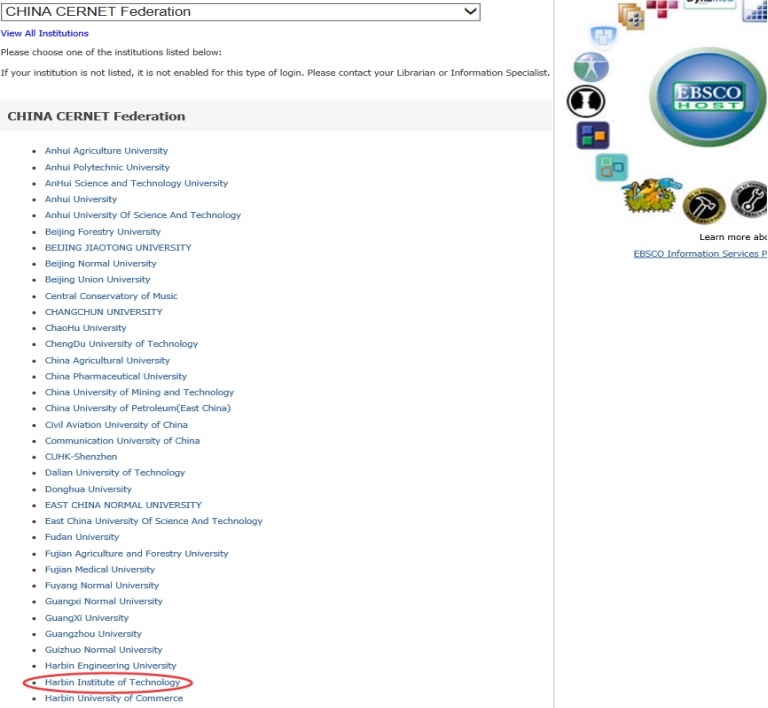The height and width of the screenshot is (708, 768).
Task: Click the large EBSCOhost logo
Action: [708, 97]
